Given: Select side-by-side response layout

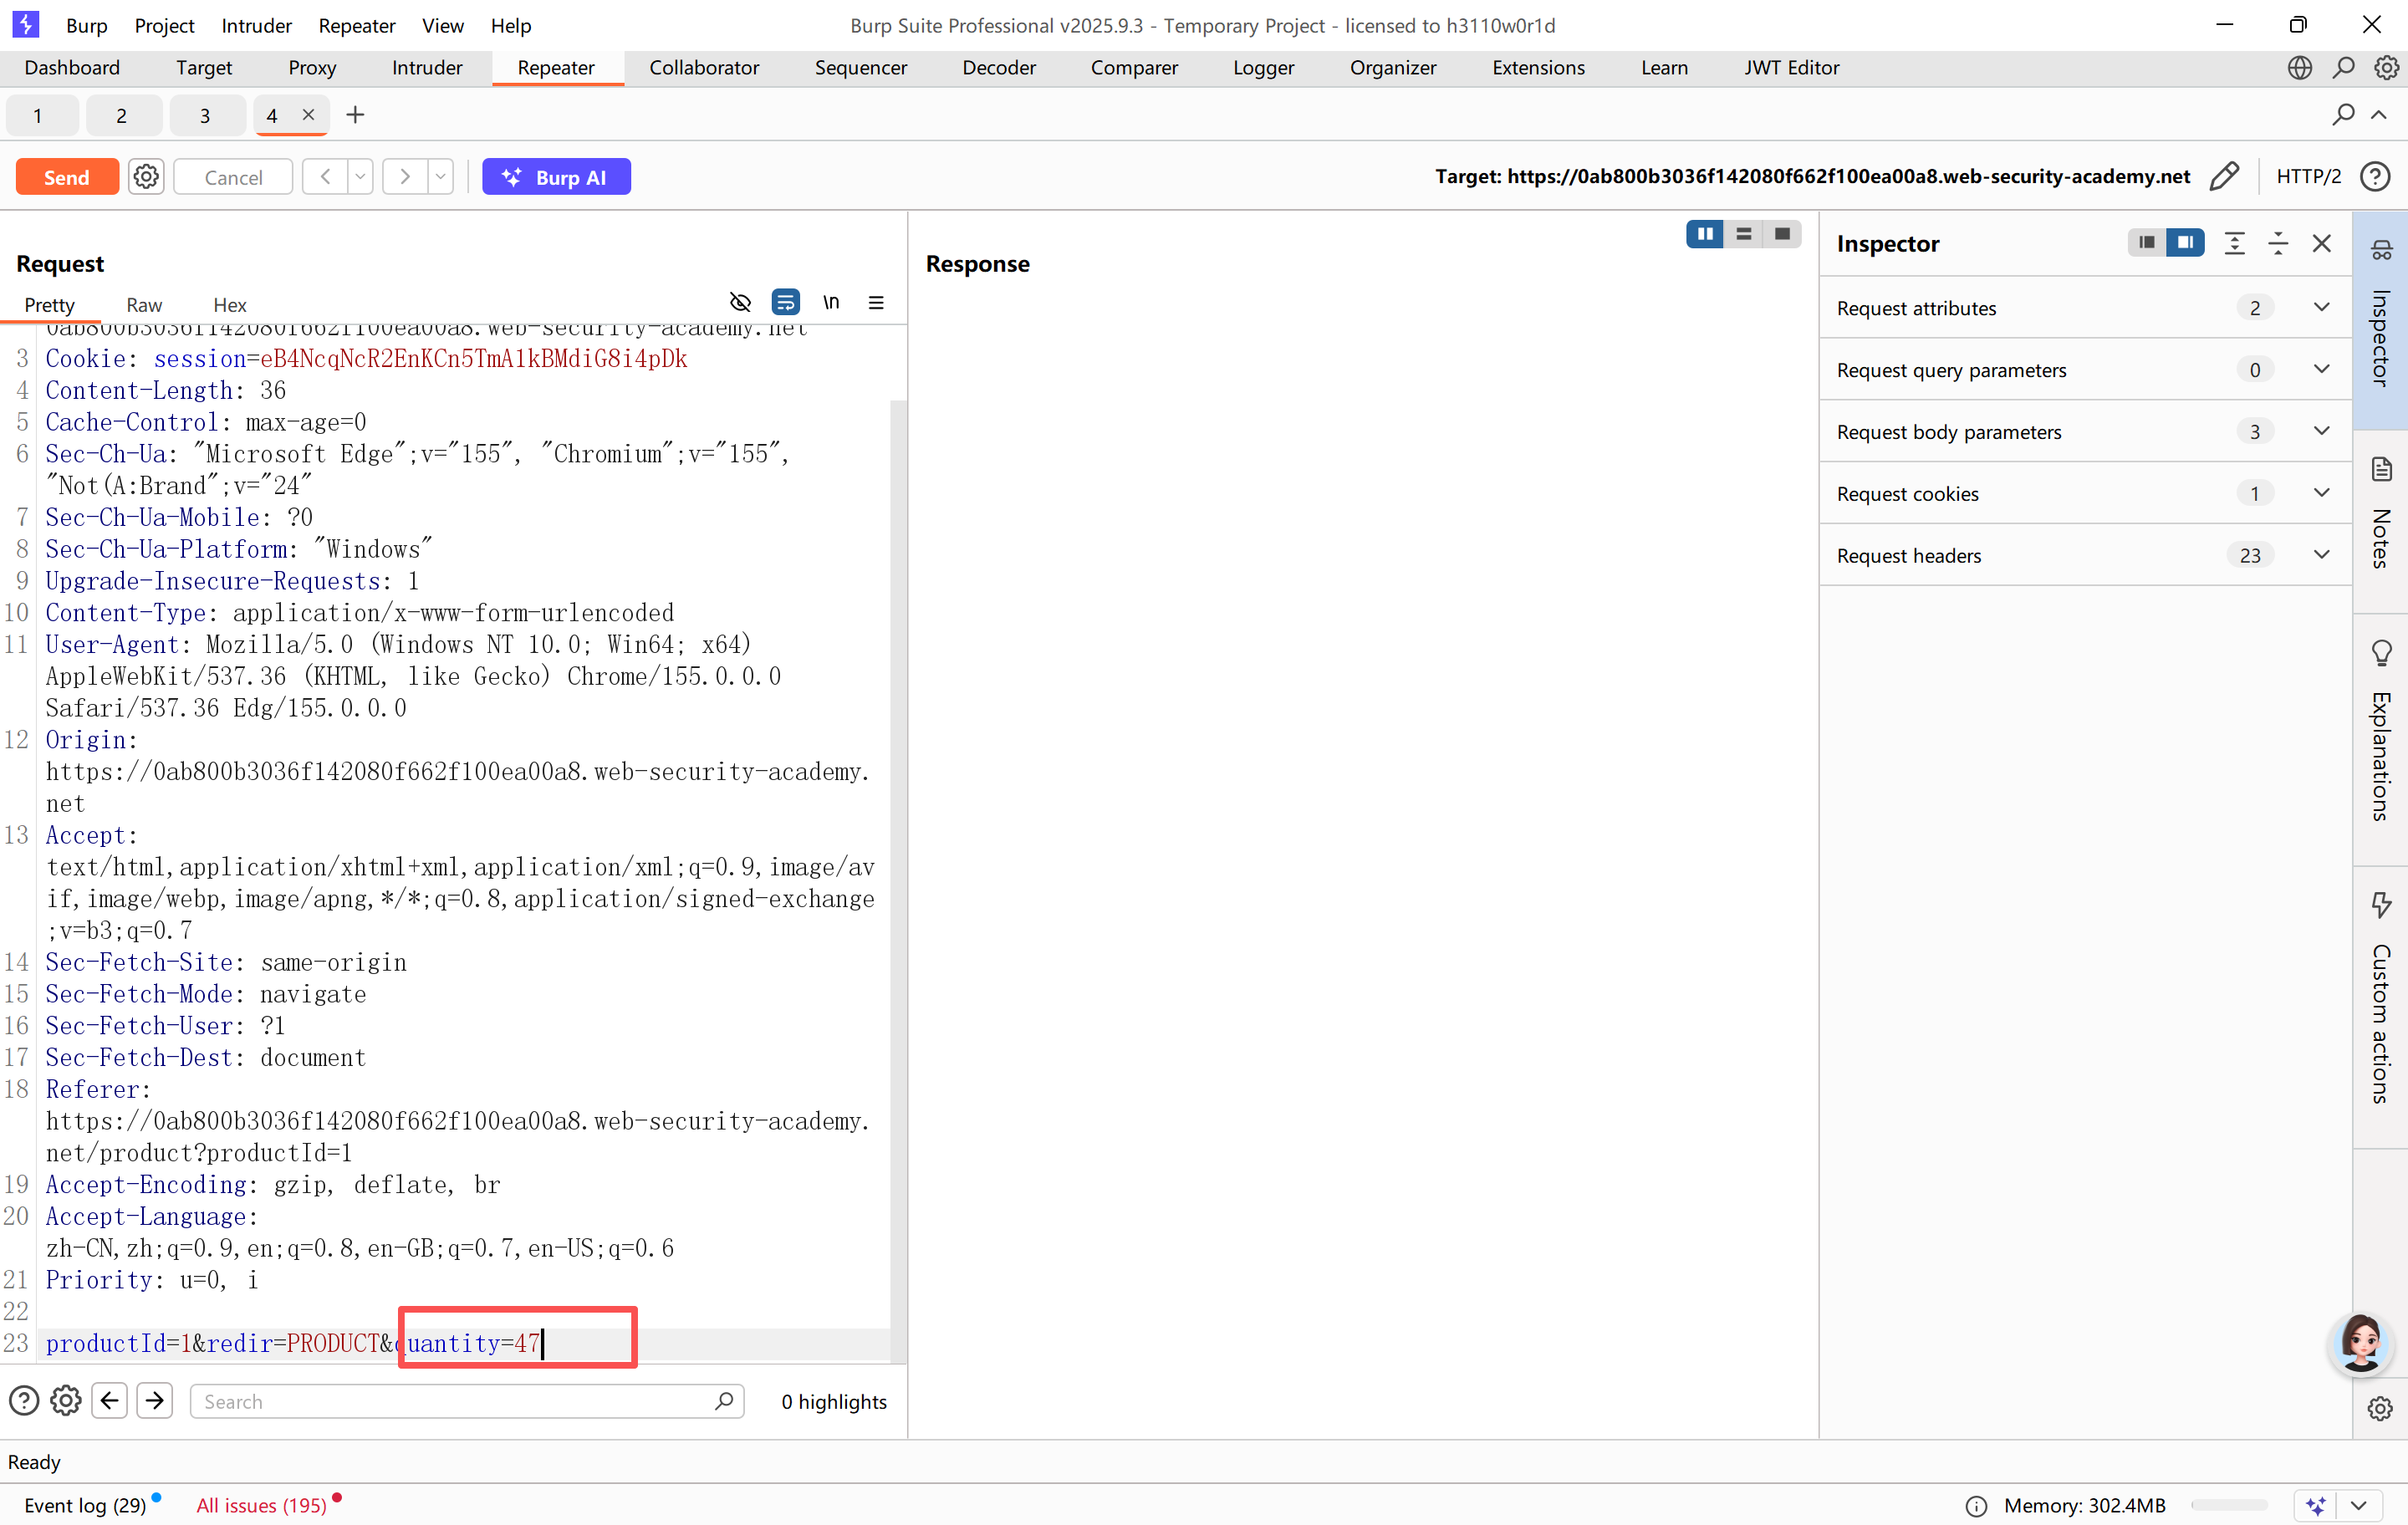Looking at the screenshot, I should coord(1705,234).
